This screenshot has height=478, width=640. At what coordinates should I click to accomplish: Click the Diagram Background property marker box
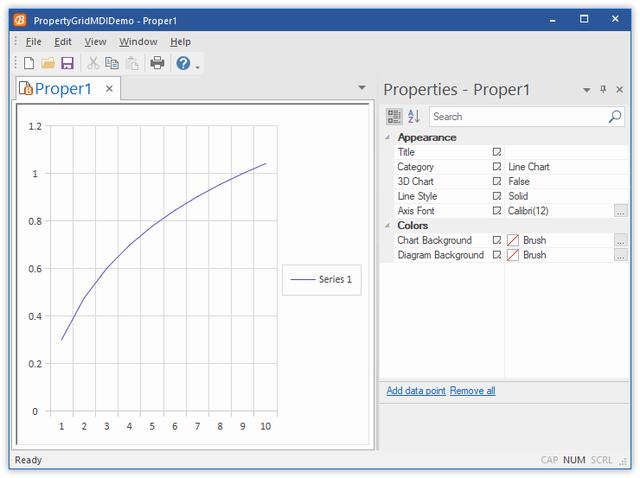(x=496, y=255)
